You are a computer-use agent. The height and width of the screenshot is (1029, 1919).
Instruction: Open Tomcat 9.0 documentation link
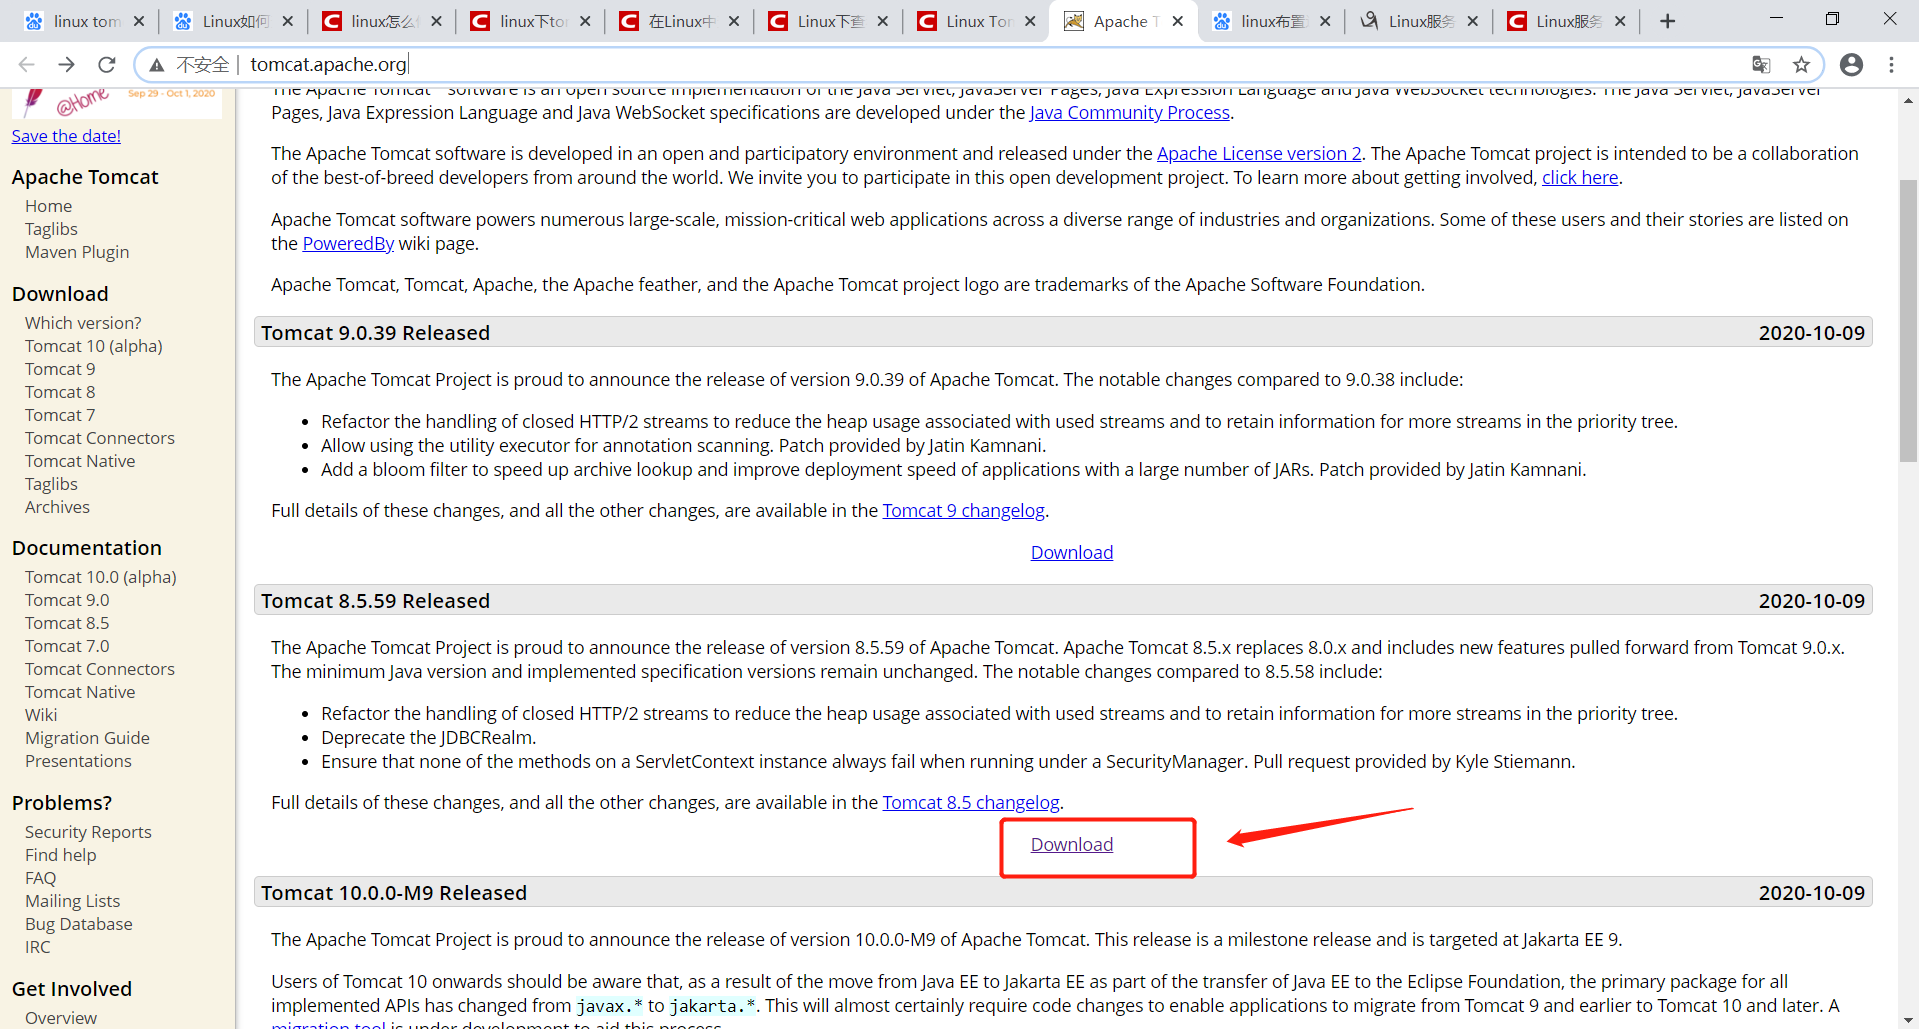coord(67,600)
